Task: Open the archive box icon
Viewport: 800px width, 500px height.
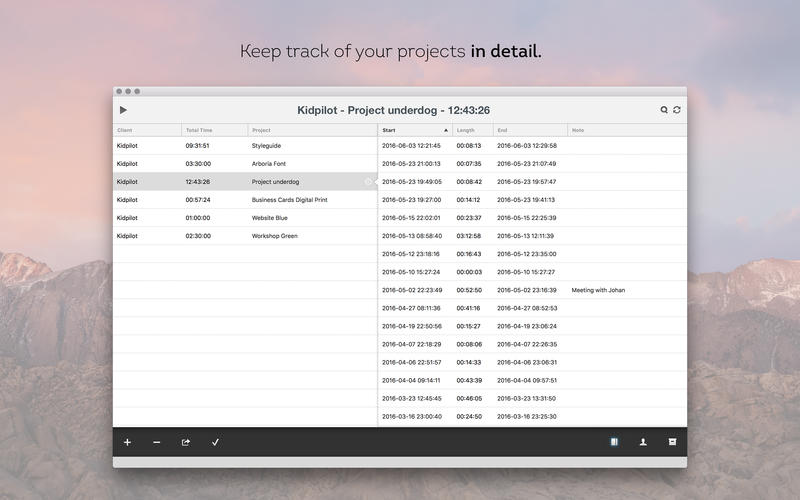Action: pyautogui.click(x=672, y=442)
